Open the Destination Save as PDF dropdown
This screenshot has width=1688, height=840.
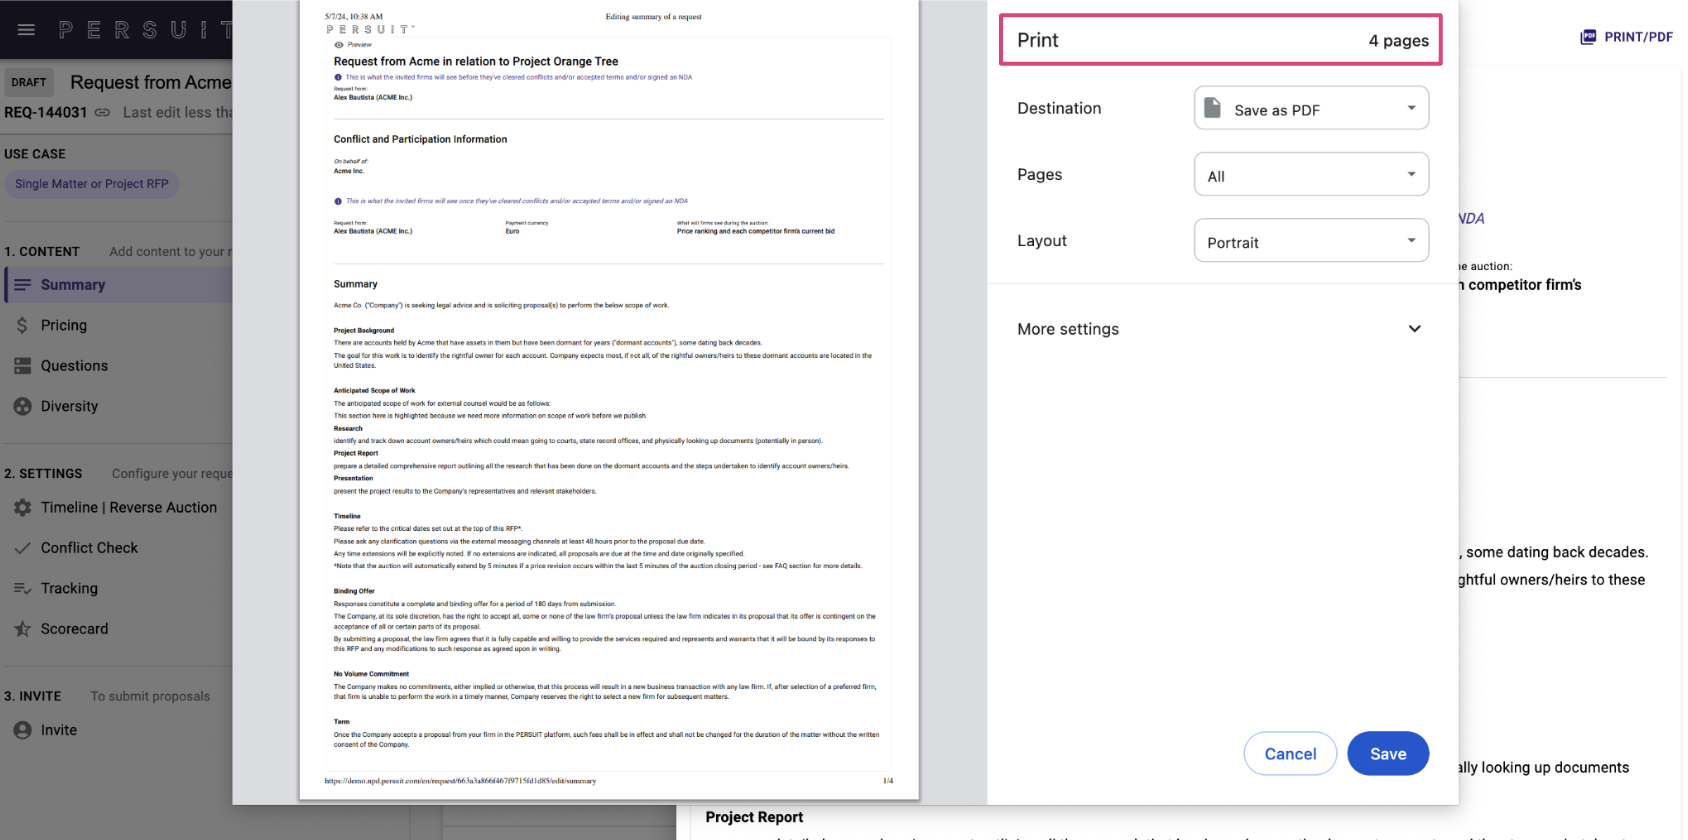(x=1311, y=108)
